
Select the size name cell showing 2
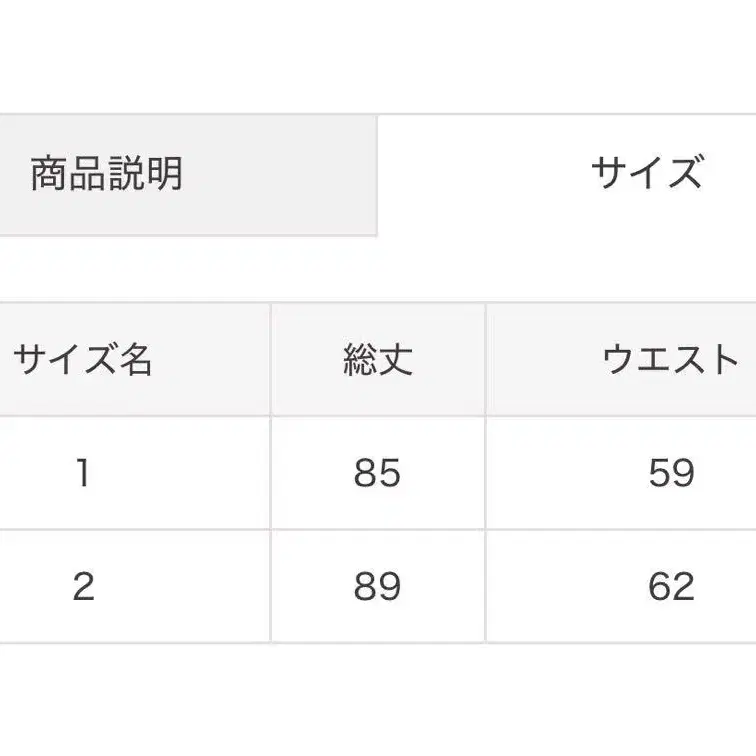tap(84, 586)
